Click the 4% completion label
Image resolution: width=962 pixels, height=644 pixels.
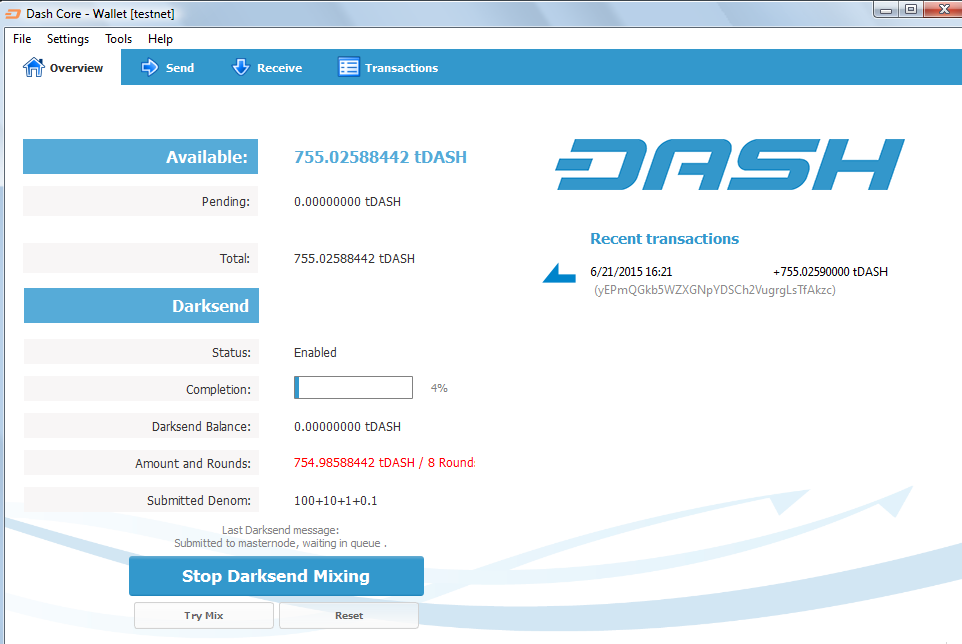439,388
